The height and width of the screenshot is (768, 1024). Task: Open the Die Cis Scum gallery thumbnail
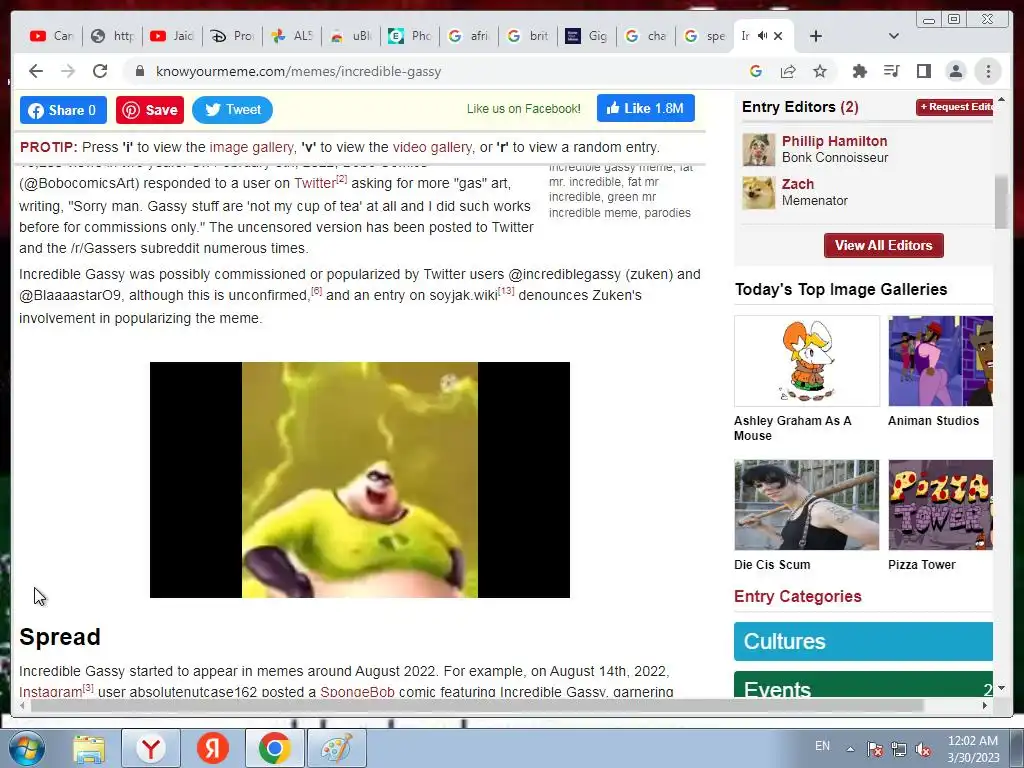click(807, 505)
